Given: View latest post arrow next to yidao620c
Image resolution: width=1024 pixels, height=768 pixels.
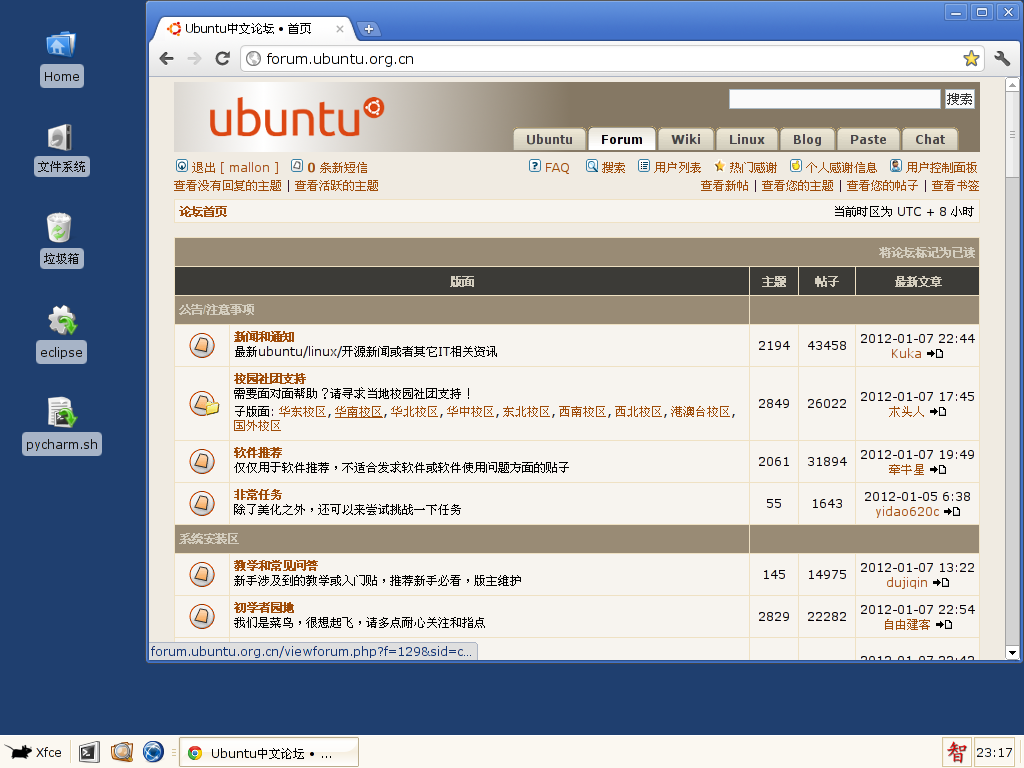Looking at the screenshot, I should pyautogui.click(x=952, y=512).
